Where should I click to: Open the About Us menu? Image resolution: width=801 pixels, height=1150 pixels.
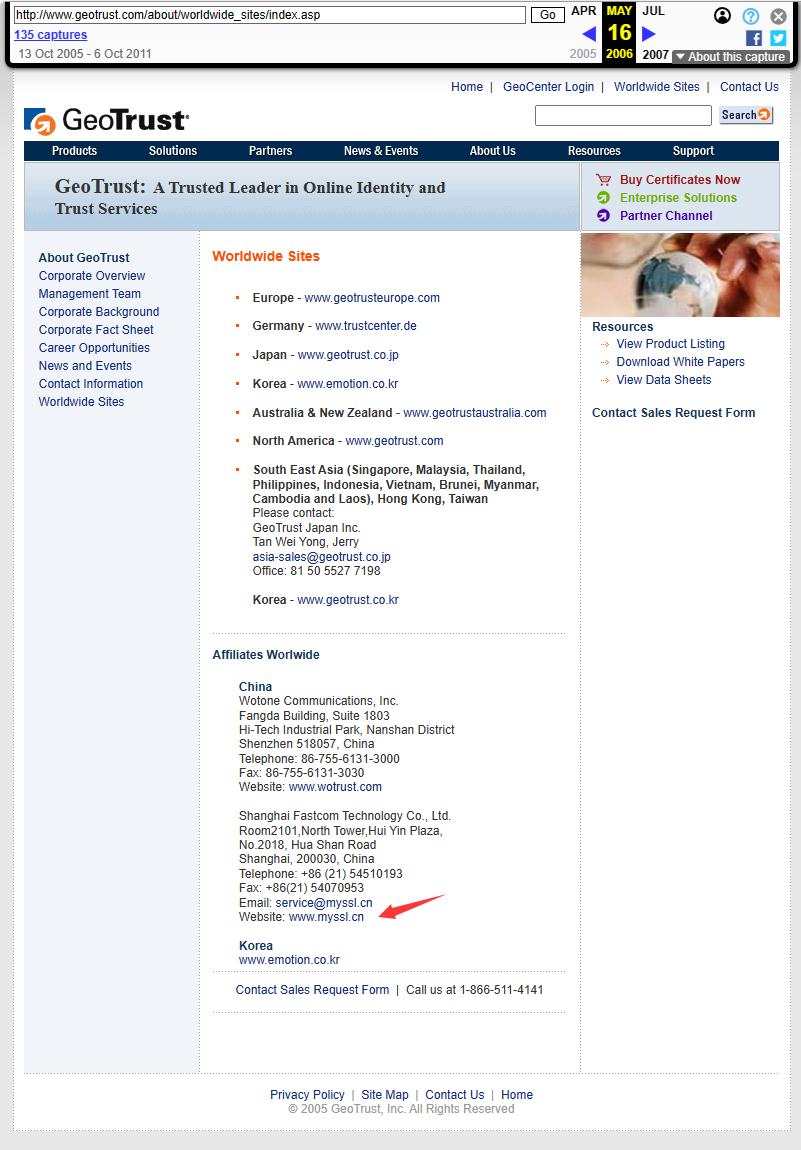(493, 151)
